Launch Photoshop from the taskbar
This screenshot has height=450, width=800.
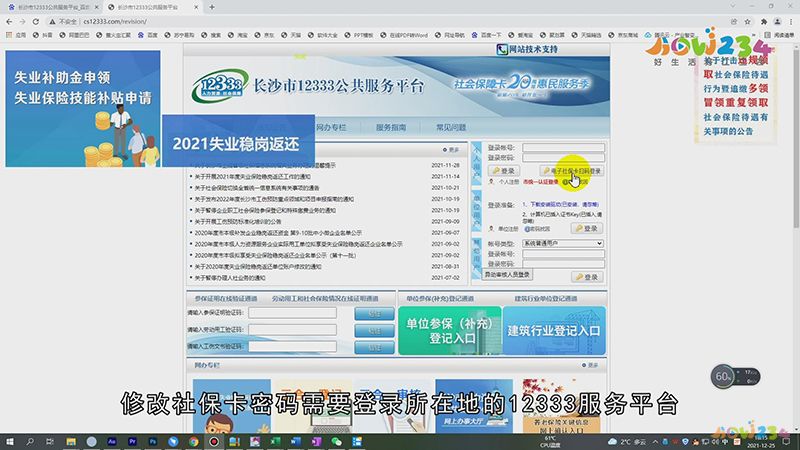click(153, 441)
